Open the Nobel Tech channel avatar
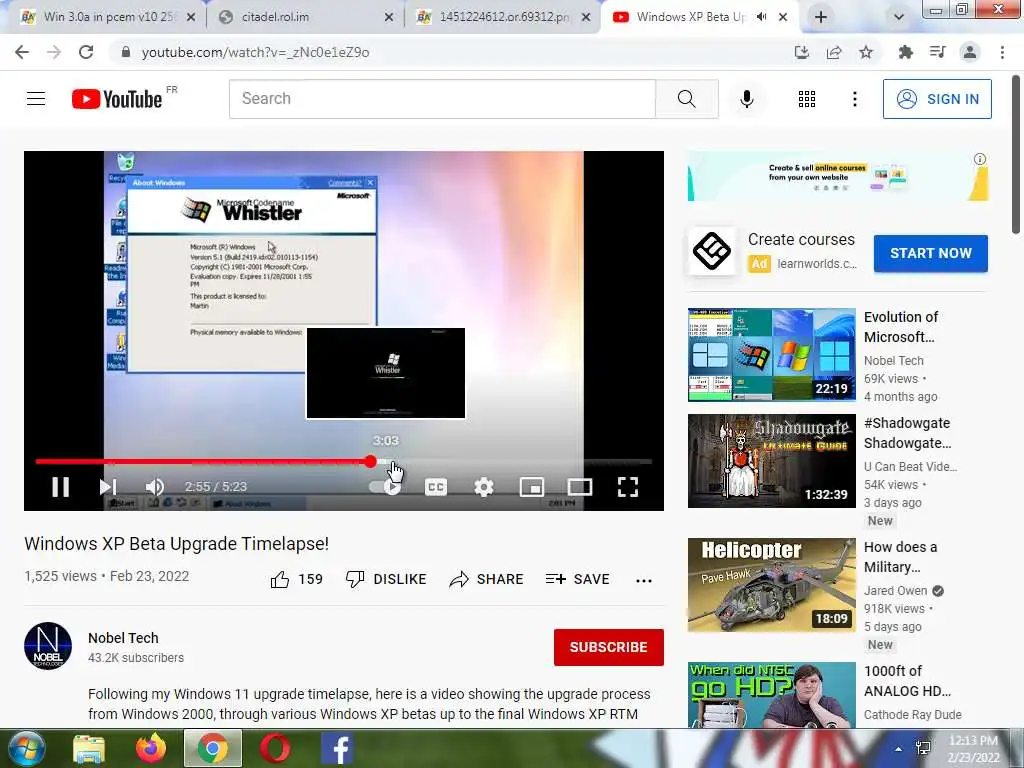1024x768 pixels. click(48, 646)
